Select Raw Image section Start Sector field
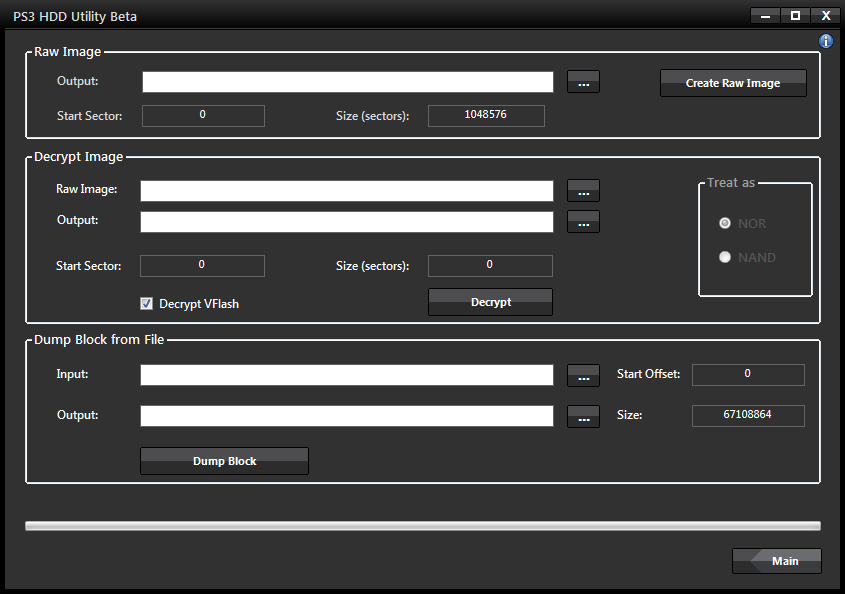 (x=203, y=115)
